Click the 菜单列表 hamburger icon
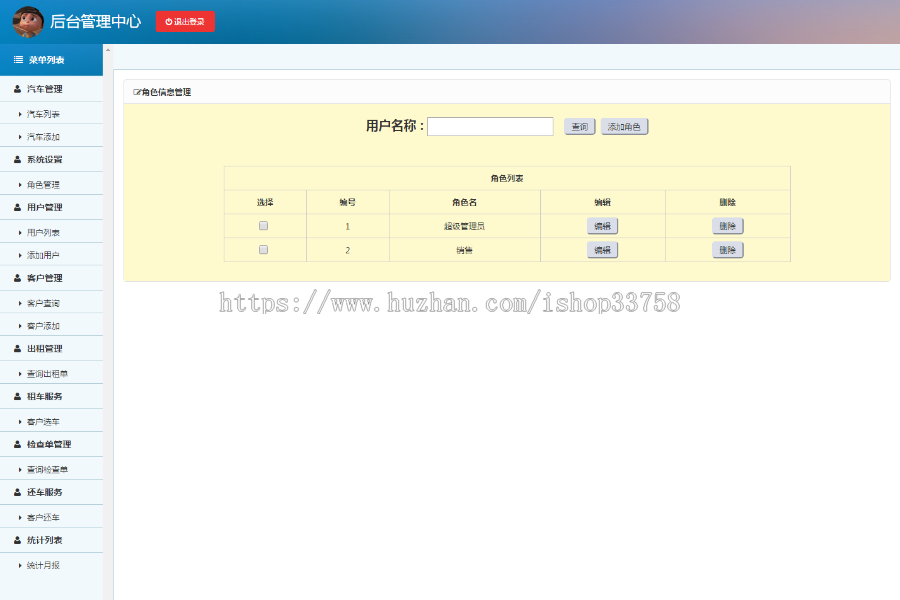This screenshot has height=600, width=900. click(16, 59)
